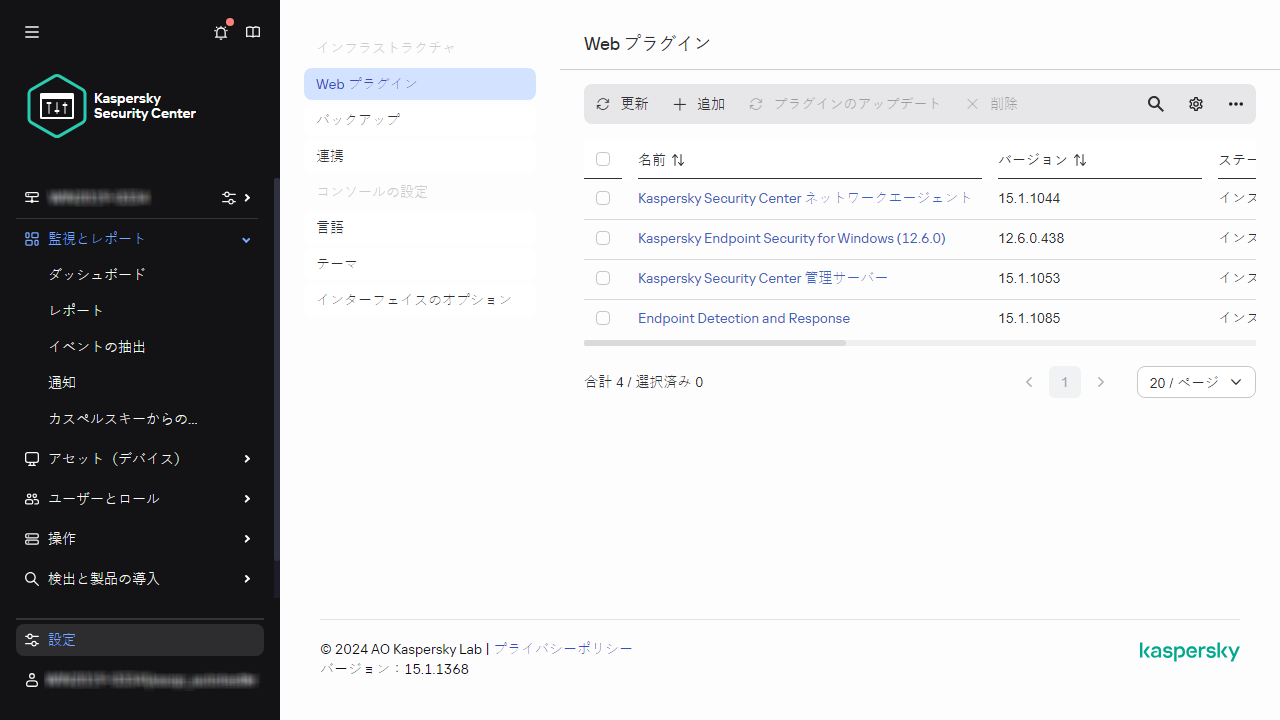This screenshot has width=1280, height=720.
Task: Select all plugins with header checkbox
Action: 603,159
